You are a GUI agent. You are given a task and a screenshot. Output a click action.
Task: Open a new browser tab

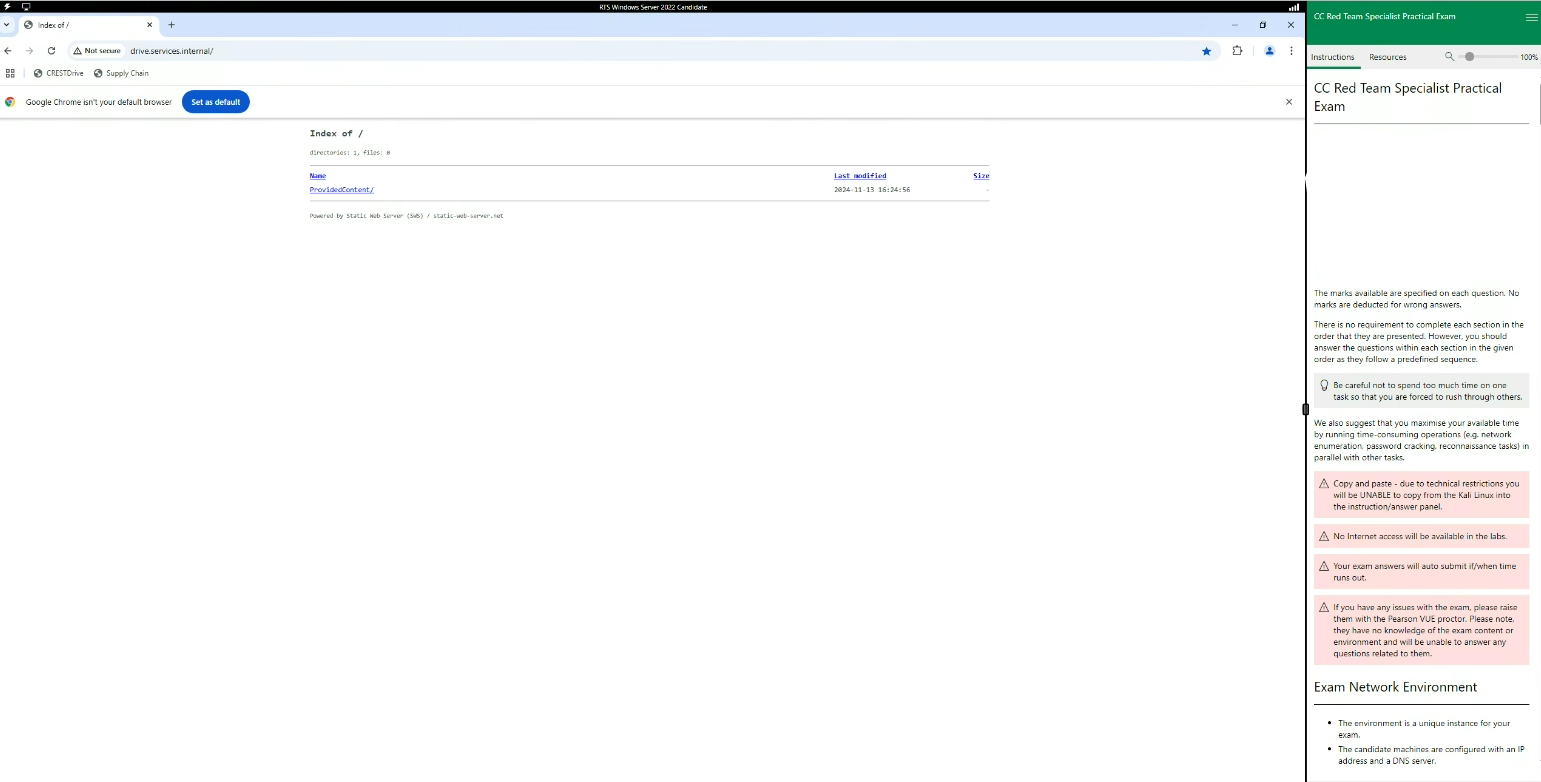[171, 25]
